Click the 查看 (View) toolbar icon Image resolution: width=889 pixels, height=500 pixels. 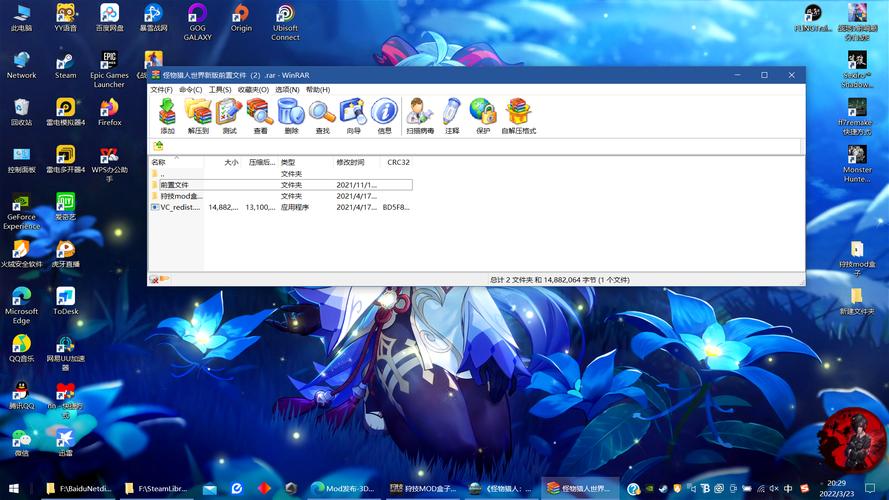[260, 116]
